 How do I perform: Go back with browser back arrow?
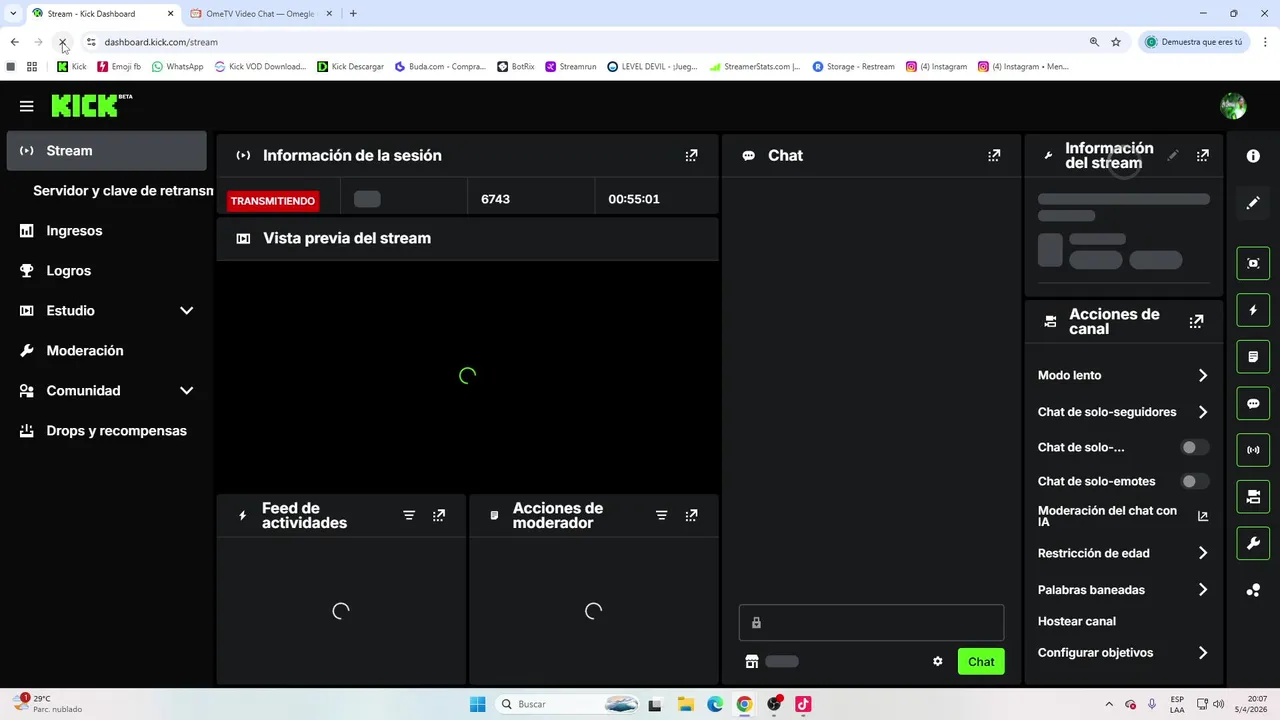click(x=14, y=42)
